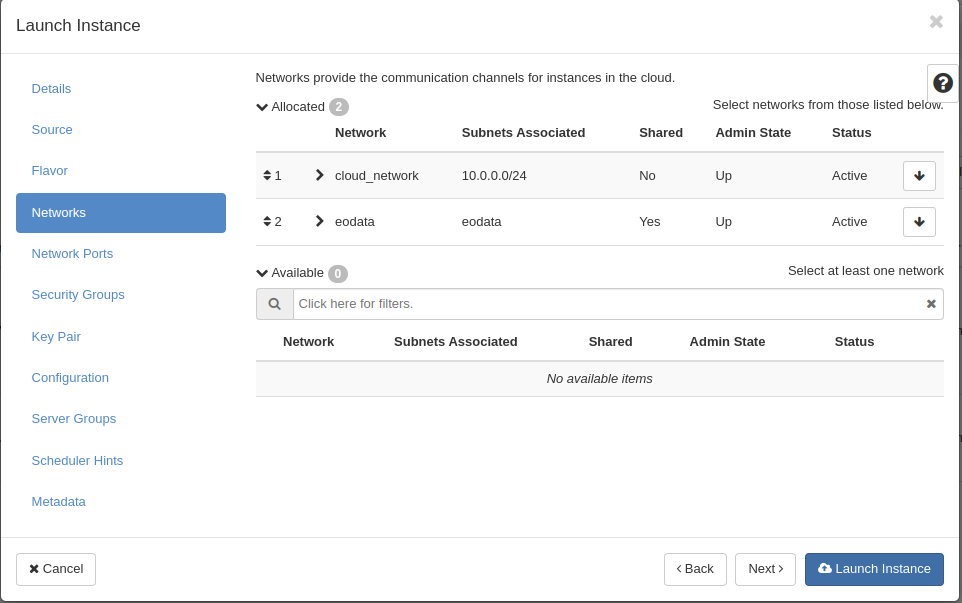Deallocate cloud_network with its down arrow
Image resolution: width=962 pixels, height=603 pixels.
(x=919, y=176)
